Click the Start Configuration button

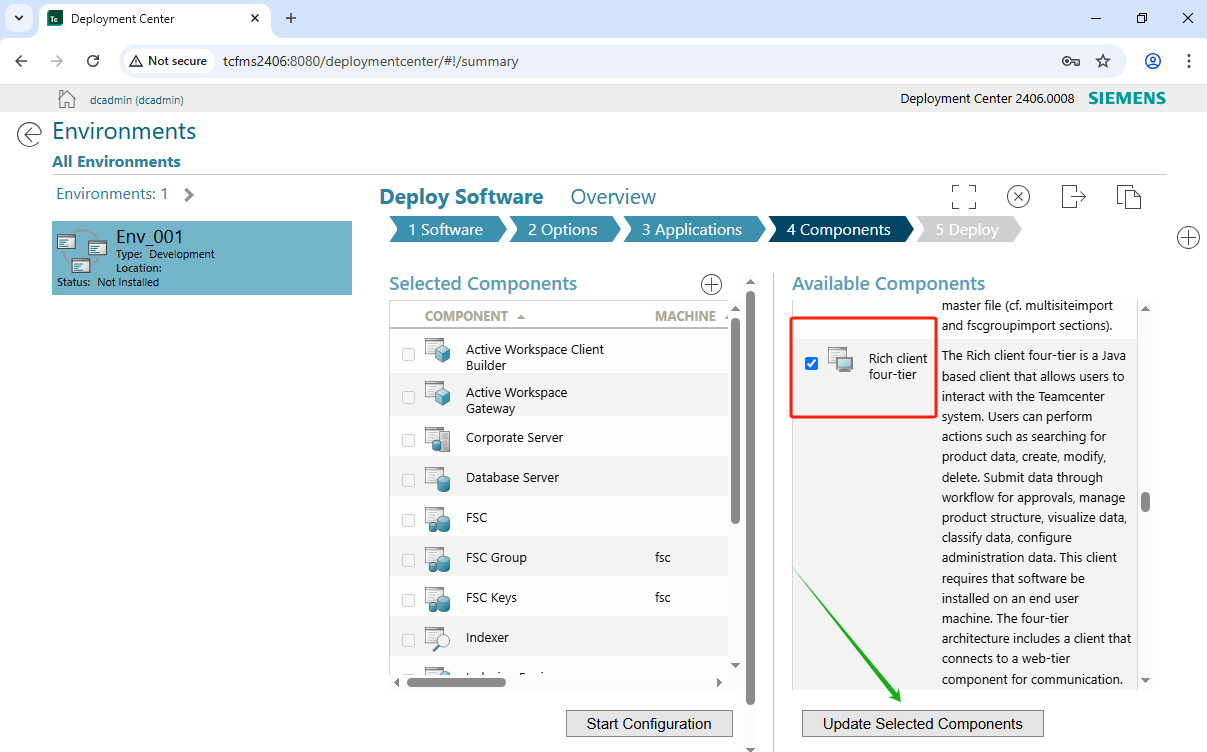point(649,724)
